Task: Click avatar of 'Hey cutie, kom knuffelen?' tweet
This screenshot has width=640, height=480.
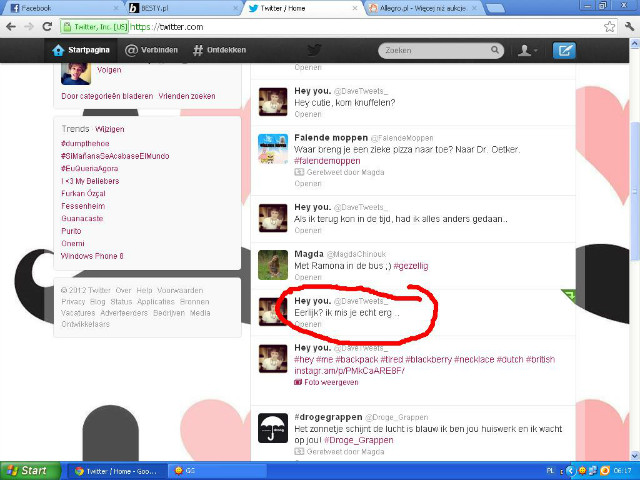Action: pos(273,102)
